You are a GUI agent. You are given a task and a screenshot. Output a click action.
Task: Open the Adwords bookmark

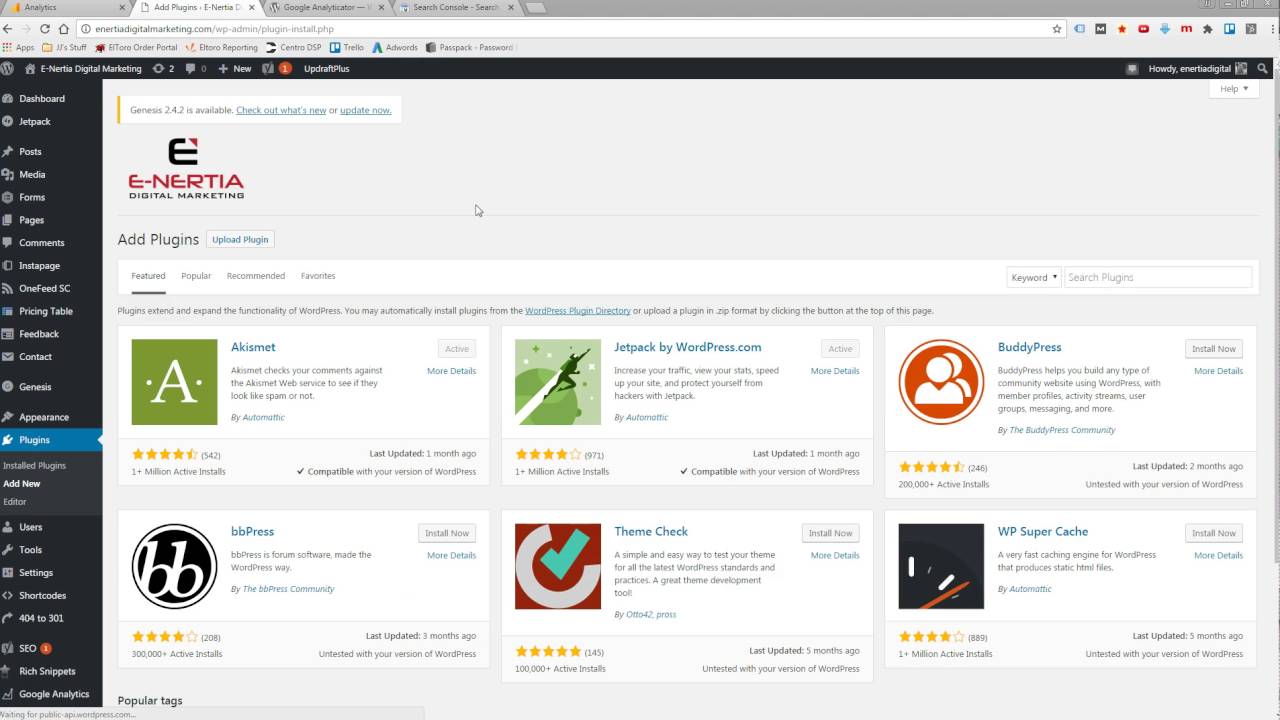point(394,47)
